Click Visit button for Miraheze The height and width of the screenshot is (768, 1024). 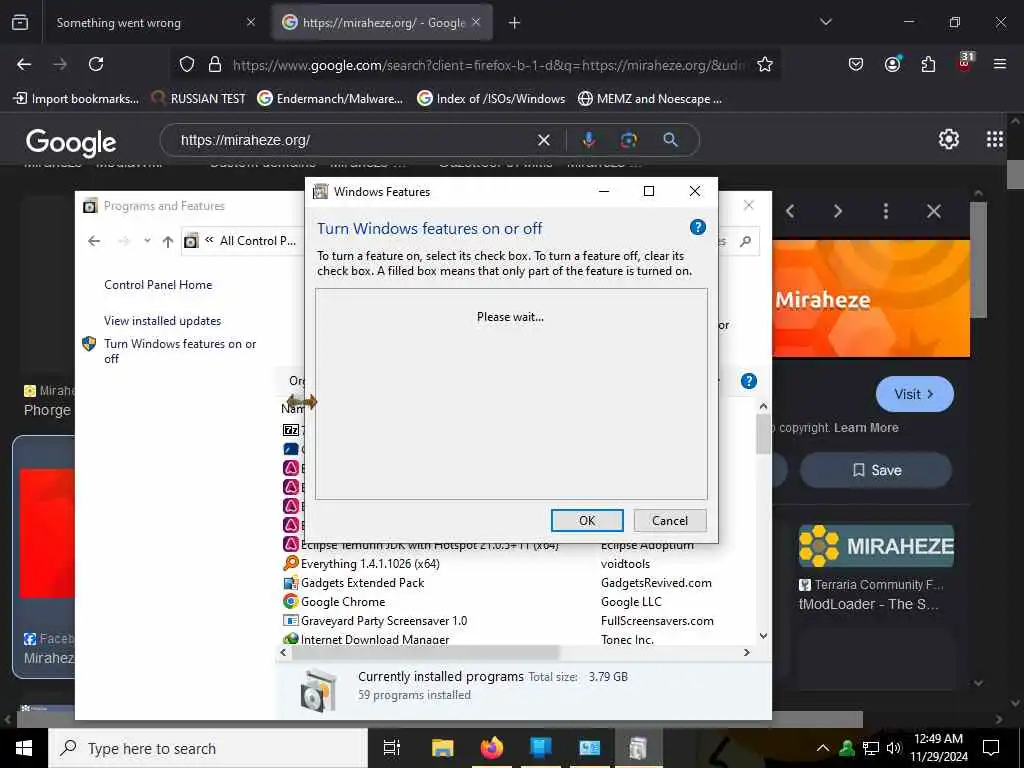point(914,394)
